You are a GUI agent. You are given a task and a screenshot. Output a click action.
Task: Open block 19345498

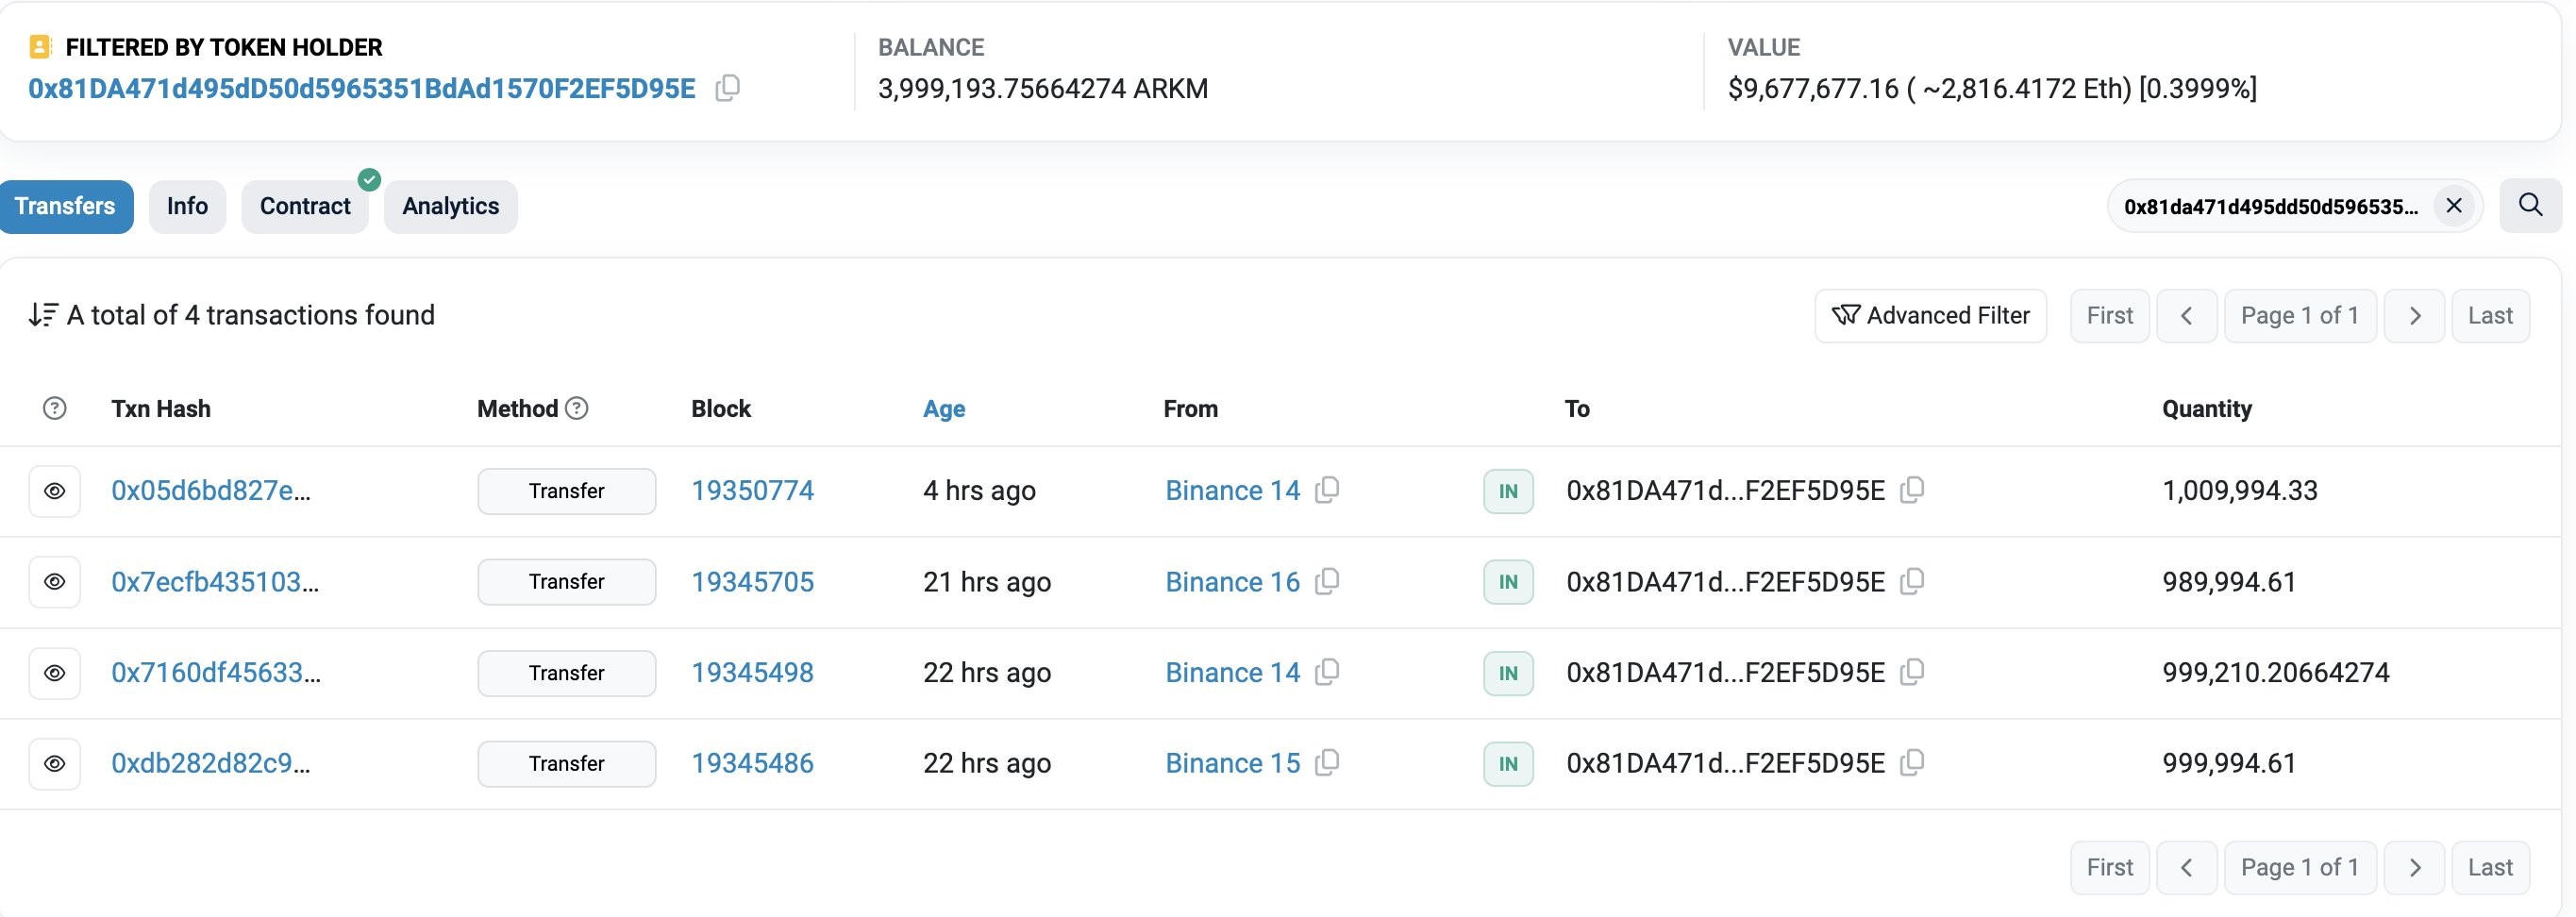[752, 673]
